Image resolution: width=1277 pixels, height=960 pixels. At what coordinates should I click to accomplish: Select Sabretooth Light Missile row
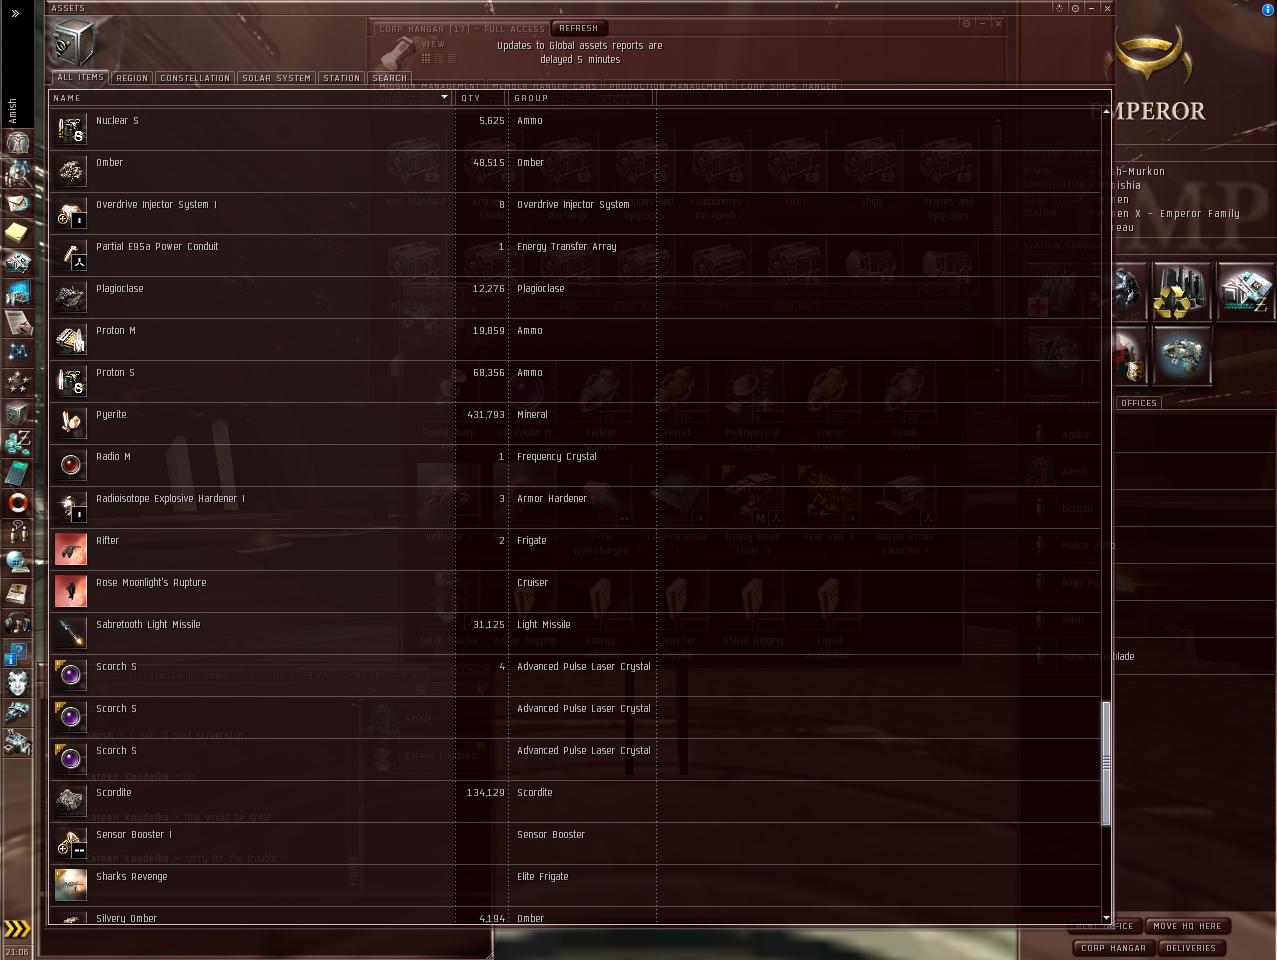575,633
